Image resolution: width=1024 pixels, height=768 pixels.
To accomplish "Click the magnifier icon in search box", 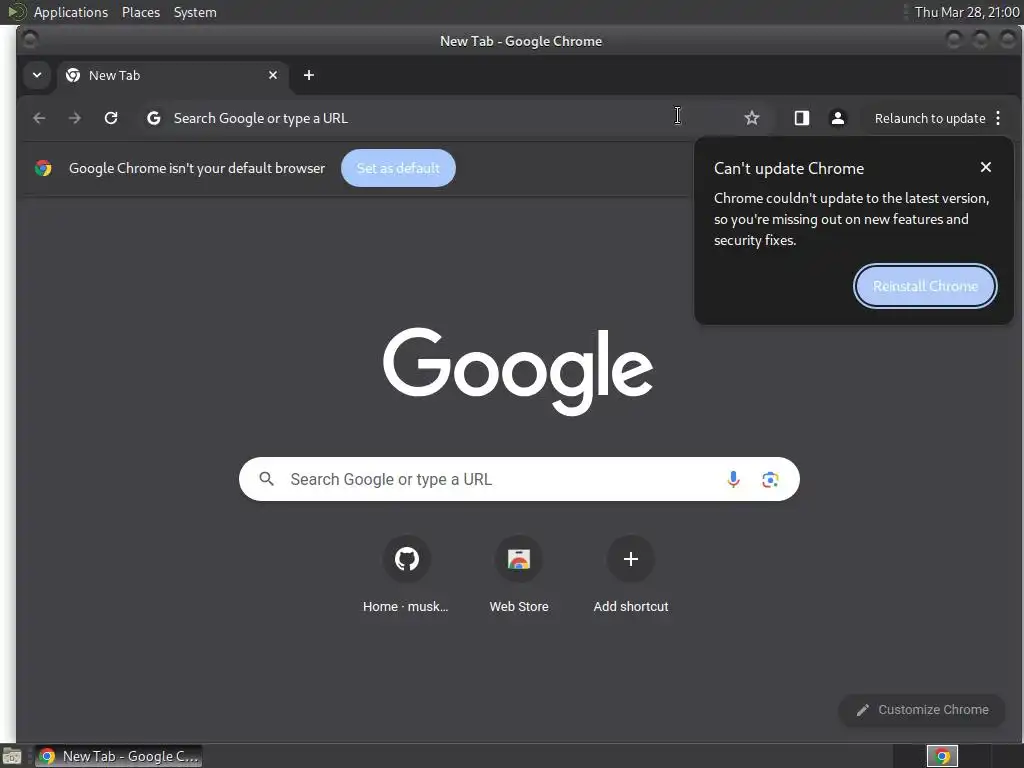I will [x=266, y=479].
